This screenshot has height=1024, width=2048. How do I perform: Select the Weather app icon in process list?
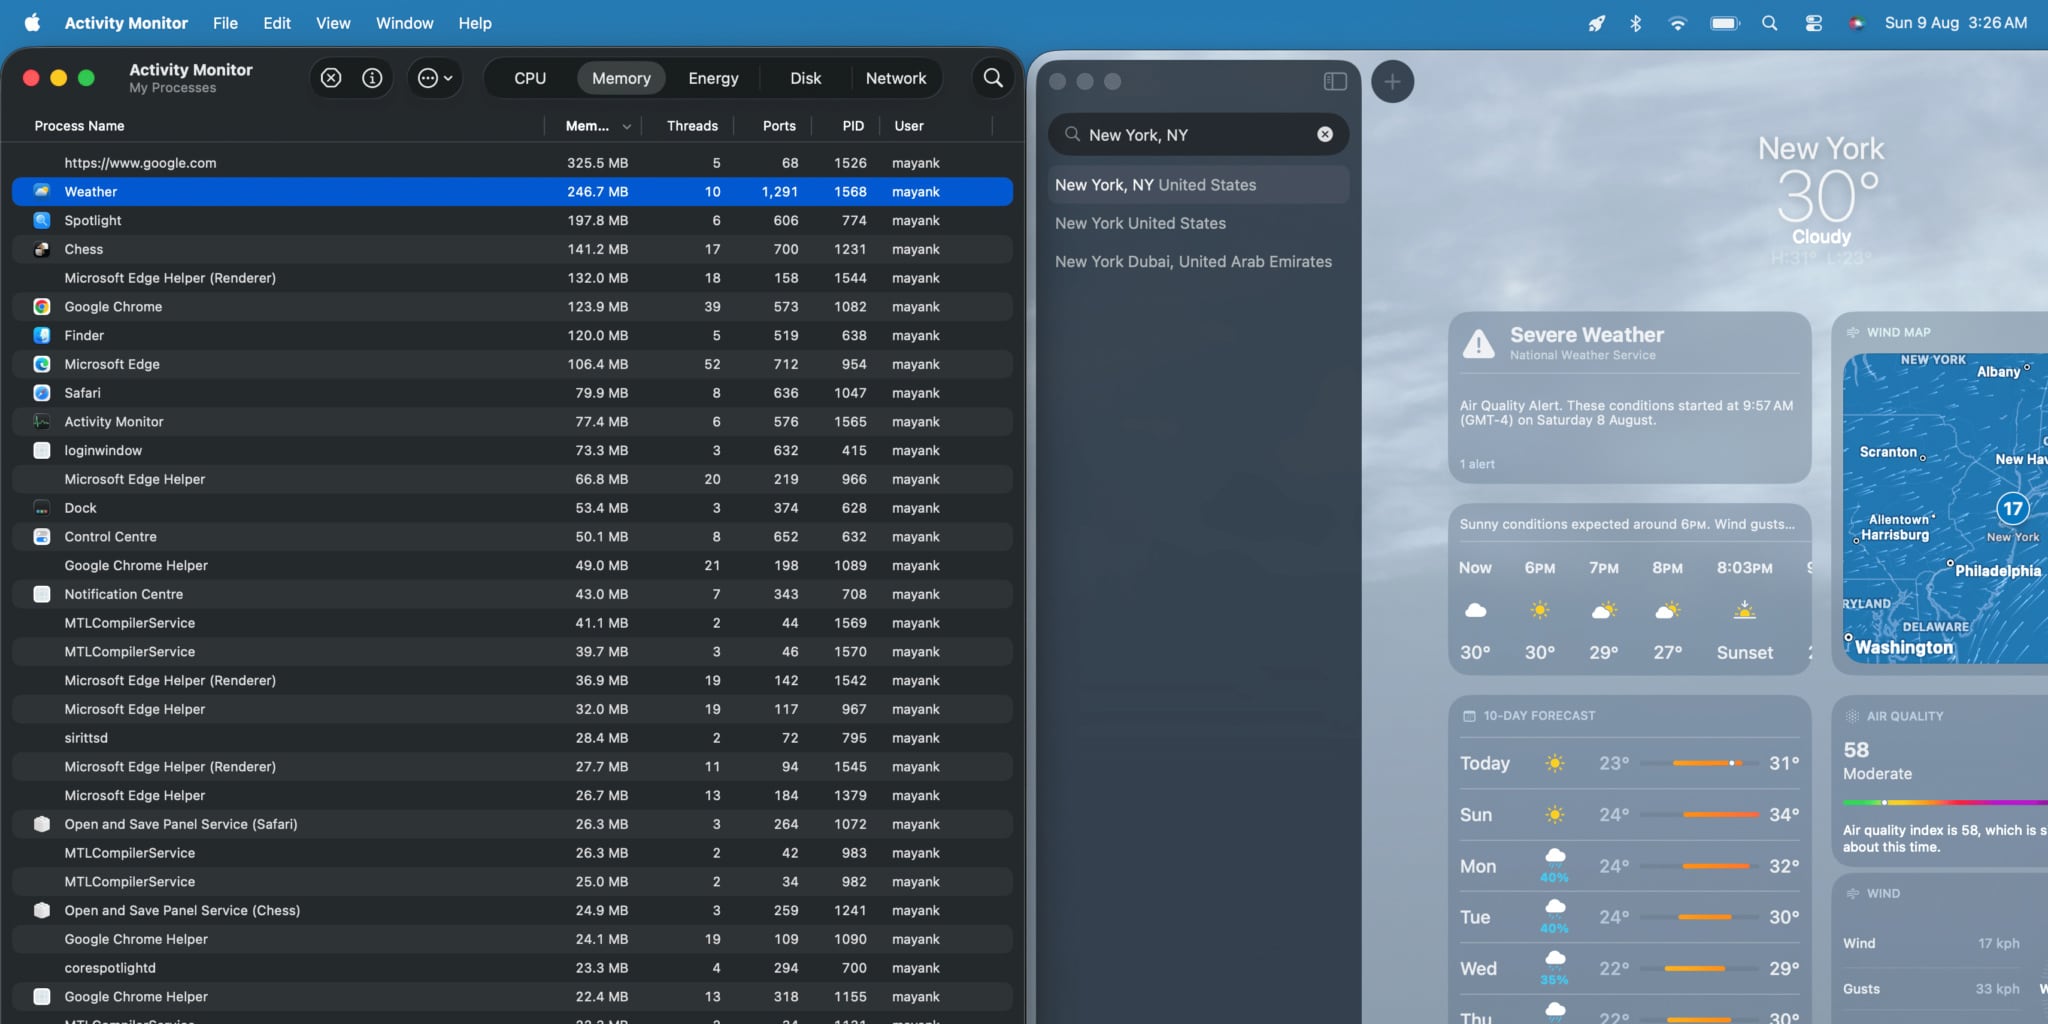(42, 191)
